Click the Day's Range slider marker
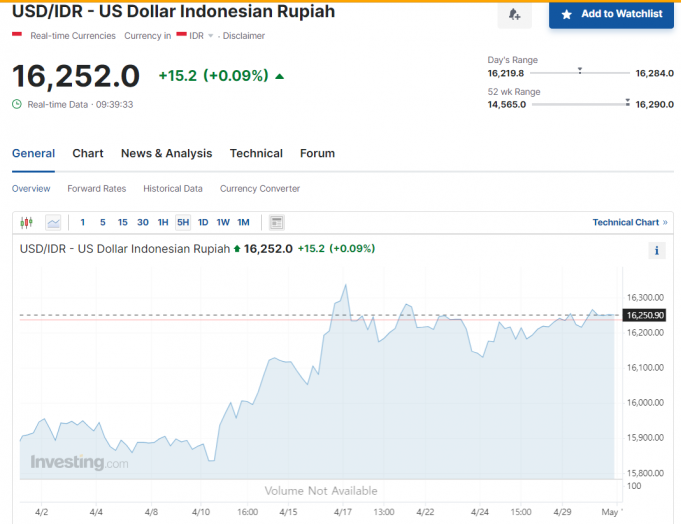 point(580,71)
